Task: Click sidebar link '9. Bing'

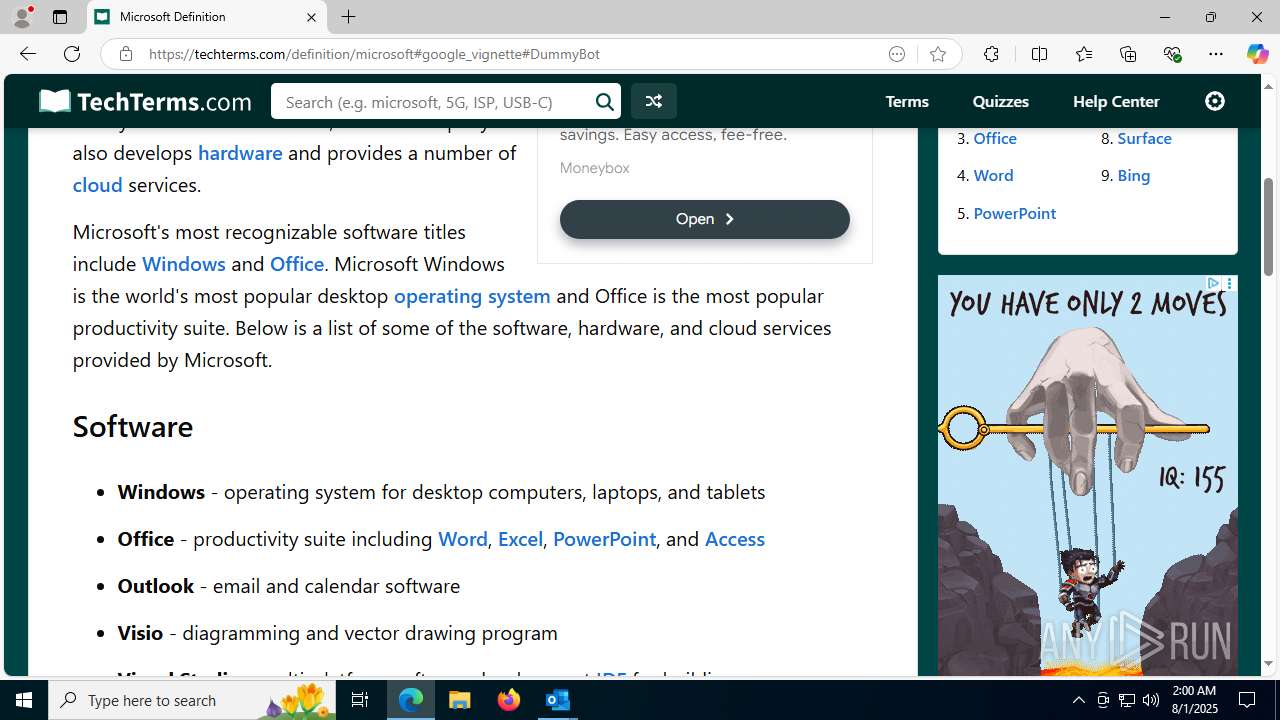Action: (1133, 175)
